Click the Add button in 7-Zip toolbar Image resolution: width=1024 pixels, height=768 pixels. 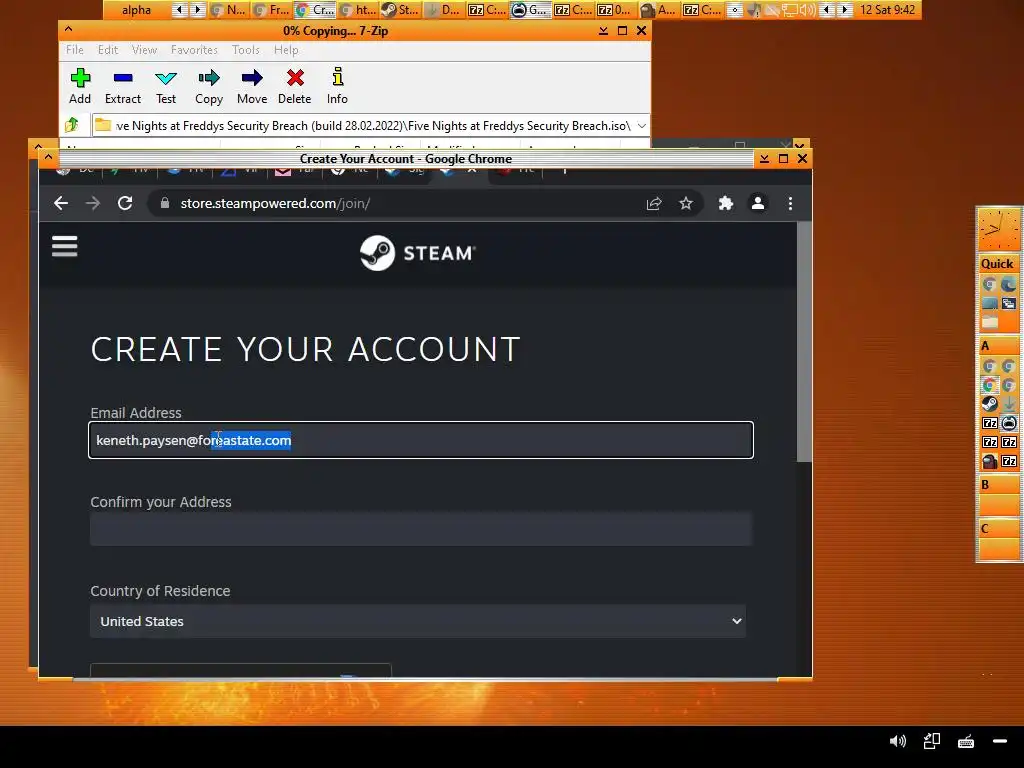[x=80, y=86]
